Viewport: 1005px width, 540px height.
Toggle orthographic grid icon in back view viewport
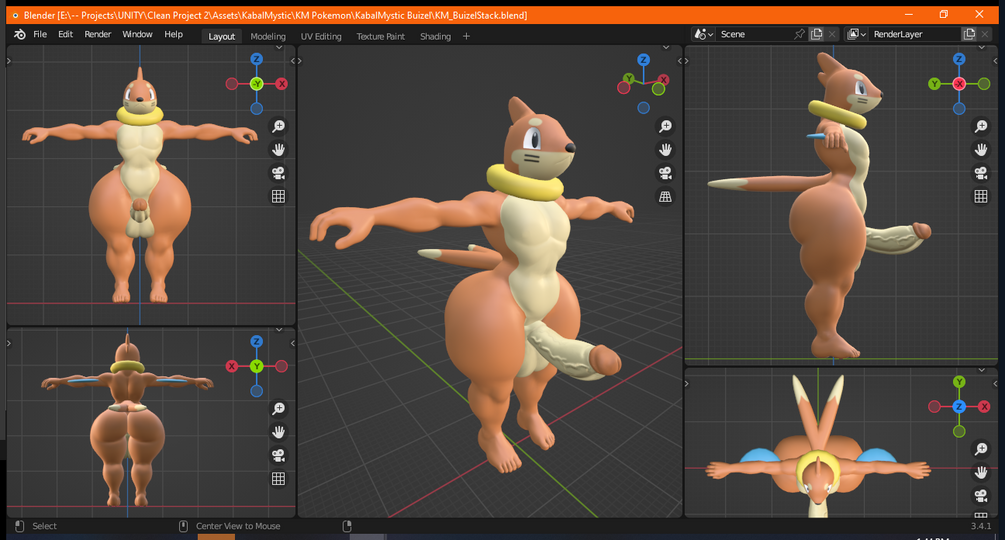(278, 479)
